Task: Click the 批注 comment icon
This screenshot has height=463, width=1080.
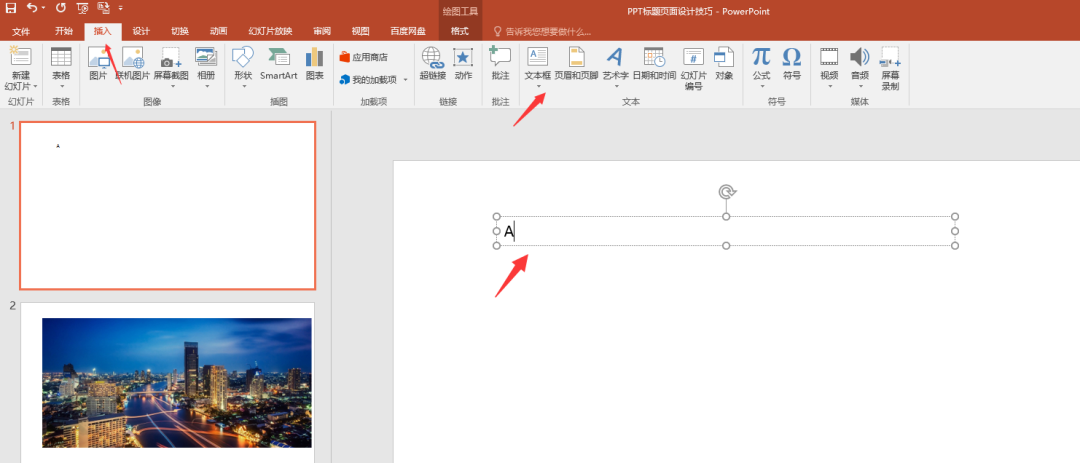Action: [x=500, y=63]
